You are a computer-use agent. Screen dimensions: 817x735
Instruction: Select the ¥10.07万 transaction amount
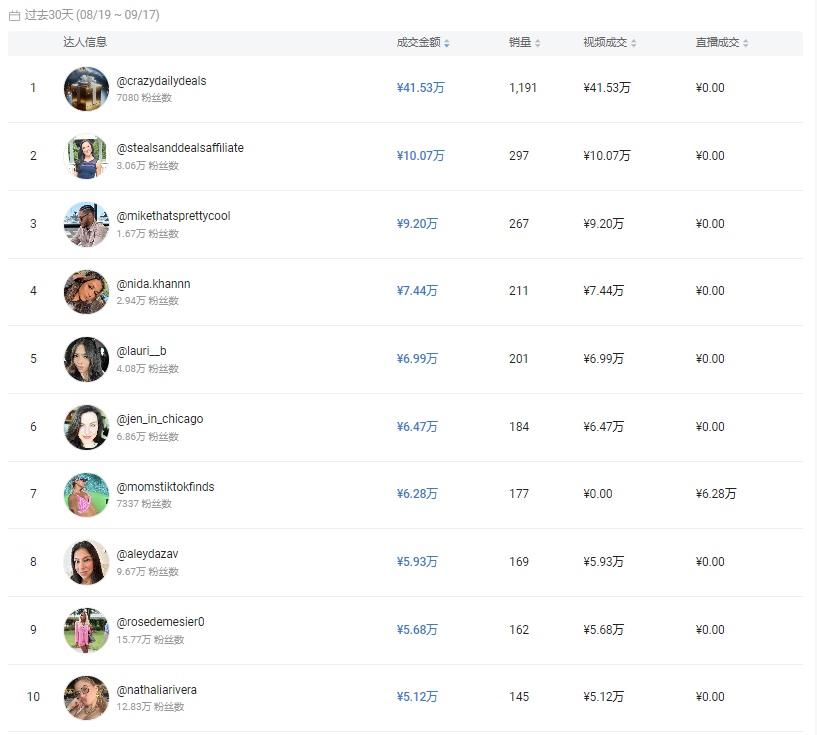(420, 156)
